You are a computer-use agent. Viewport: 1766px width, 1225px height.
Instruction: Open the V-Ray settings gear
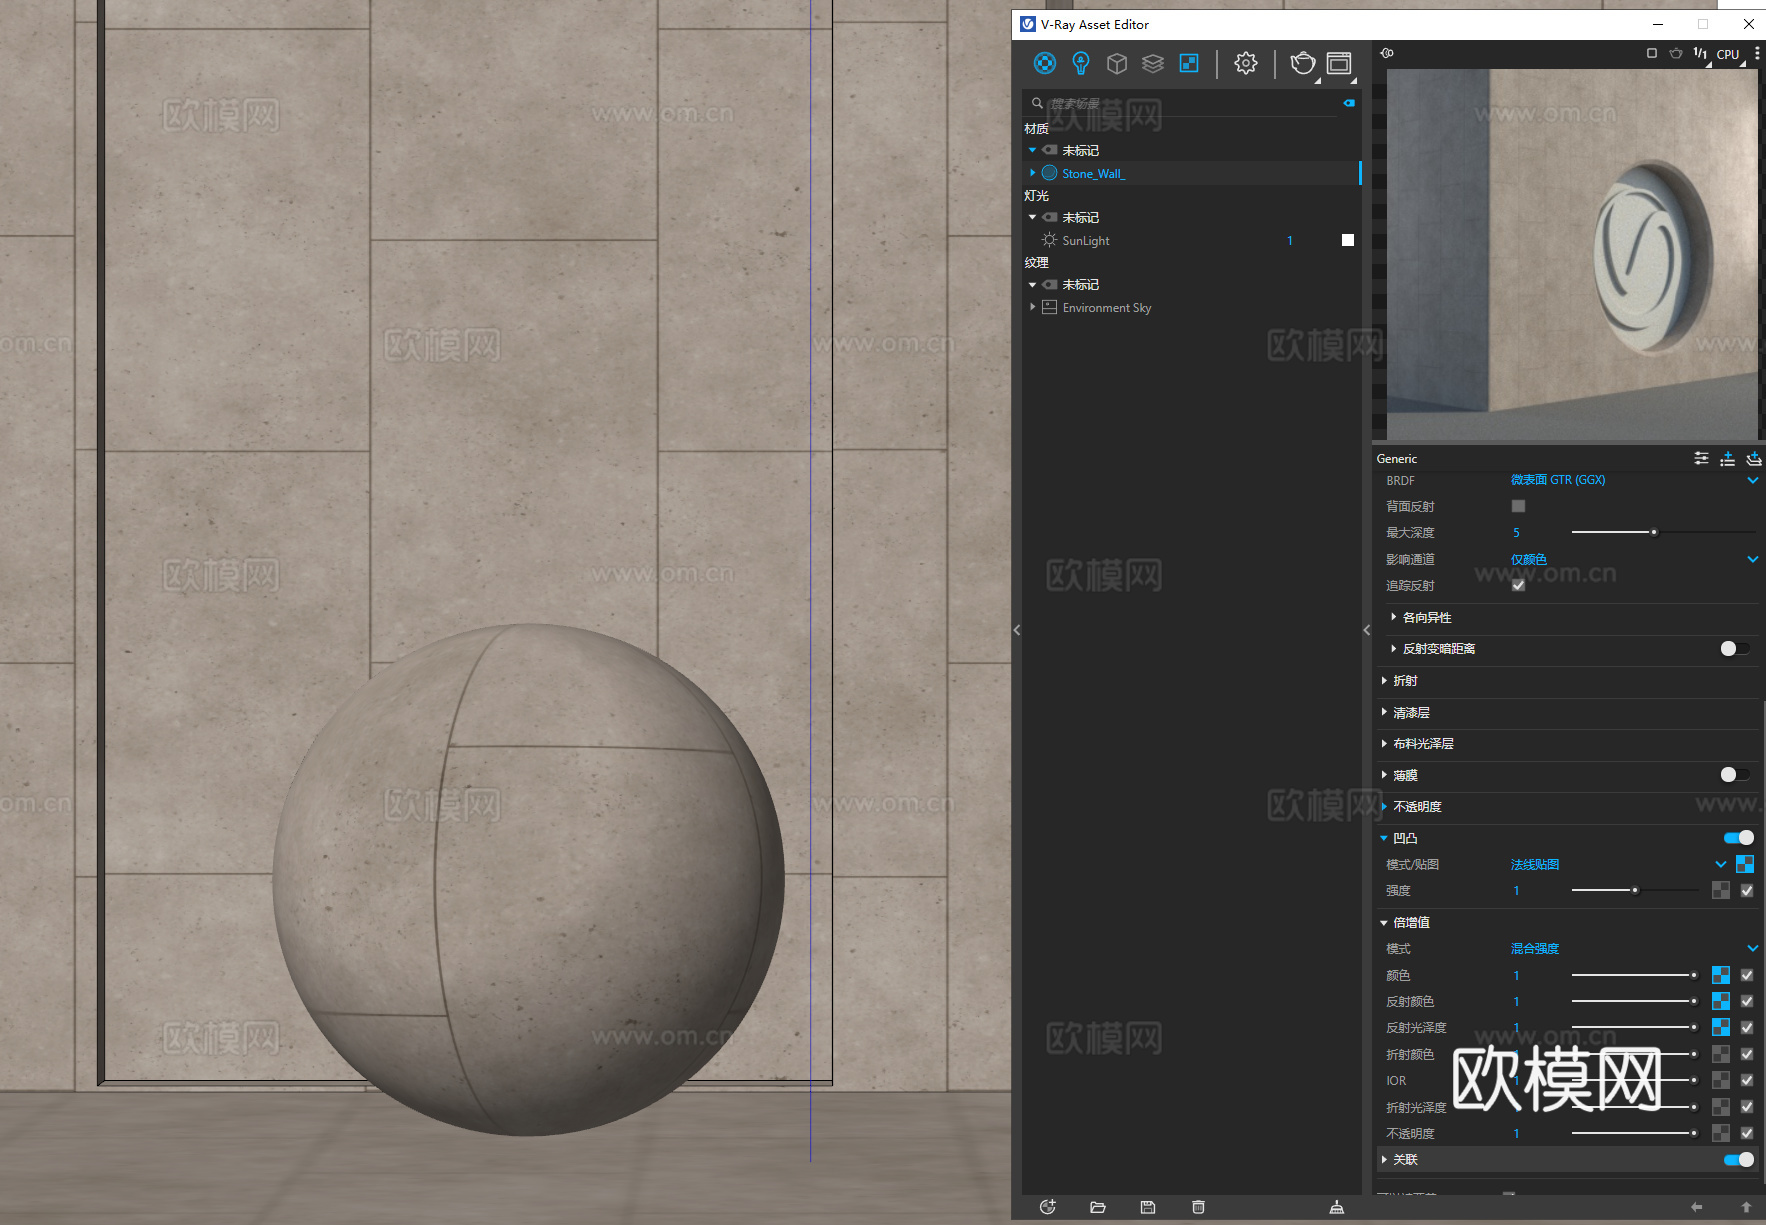coord(1246,64)
